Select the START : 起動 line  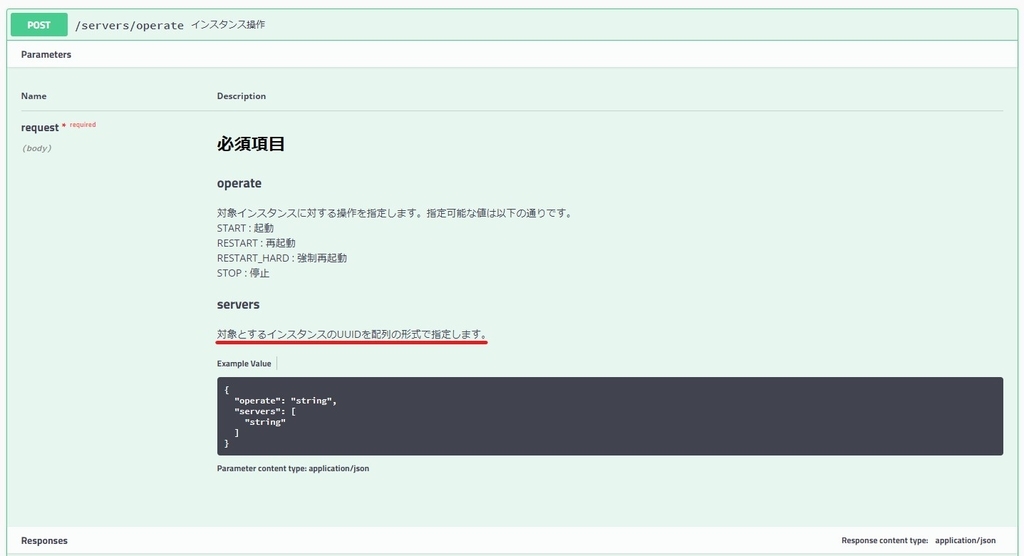point(245,228)
